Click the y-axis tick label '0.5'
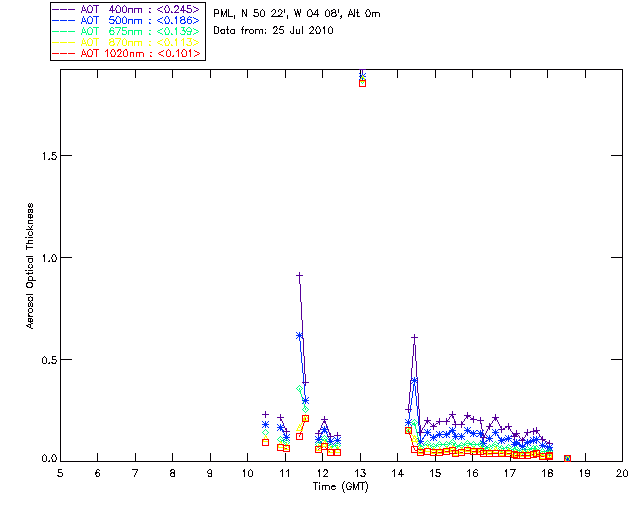This screenshot has height=512, width=640. (x=49, y=360)
